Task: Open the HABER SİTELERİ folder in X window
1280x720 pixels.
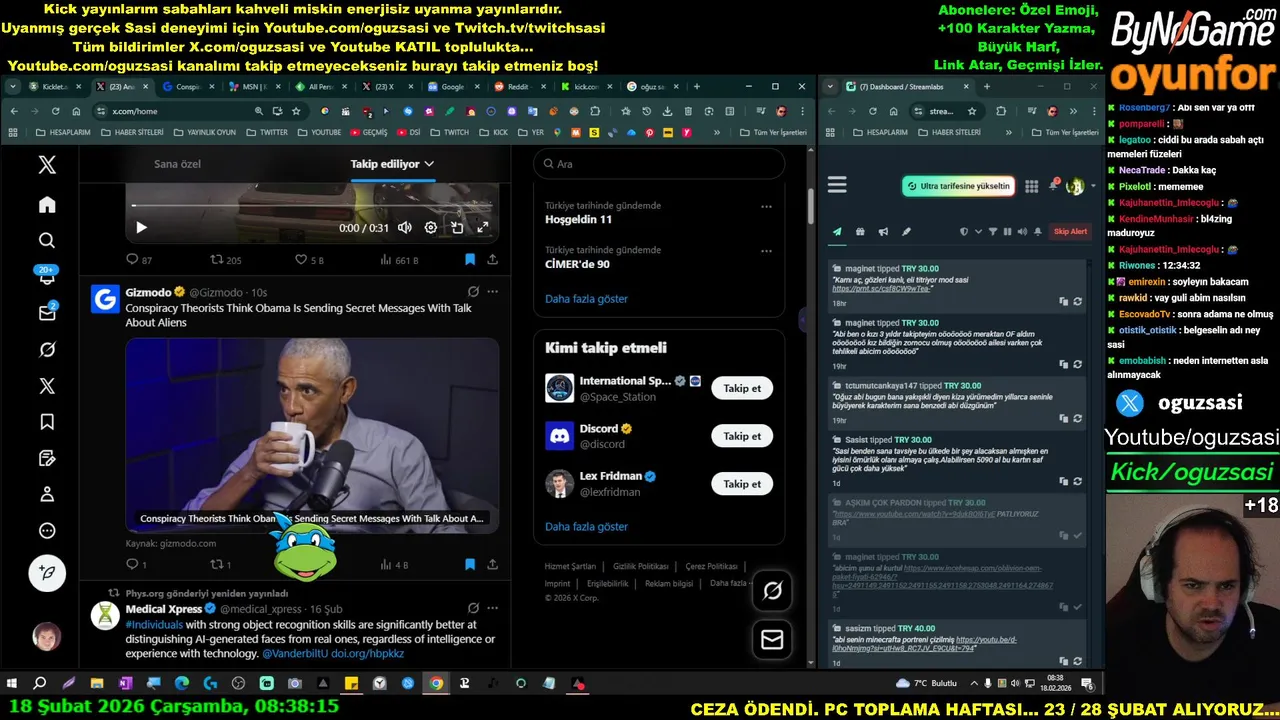Action: tap(132, 132)
